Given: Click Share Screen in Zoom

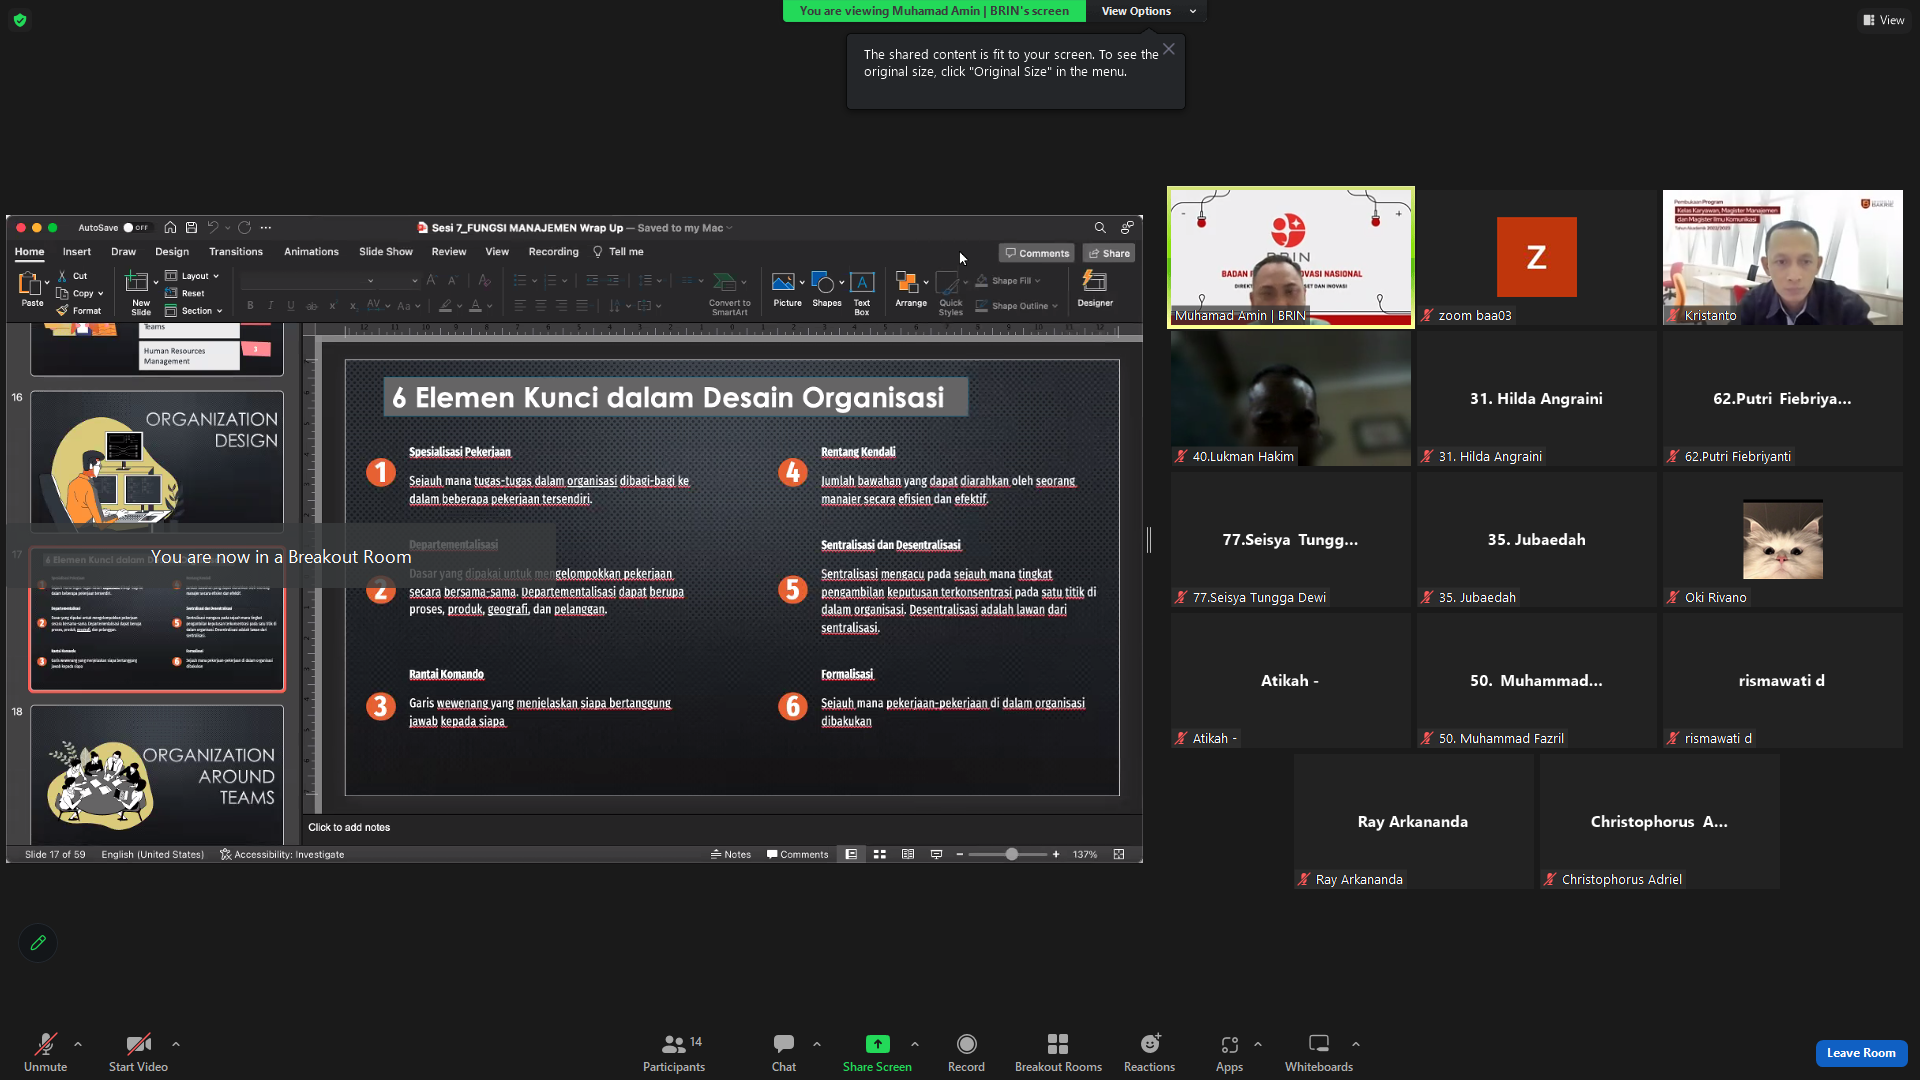Looking at the screenshot, I should pos(877,1053).
